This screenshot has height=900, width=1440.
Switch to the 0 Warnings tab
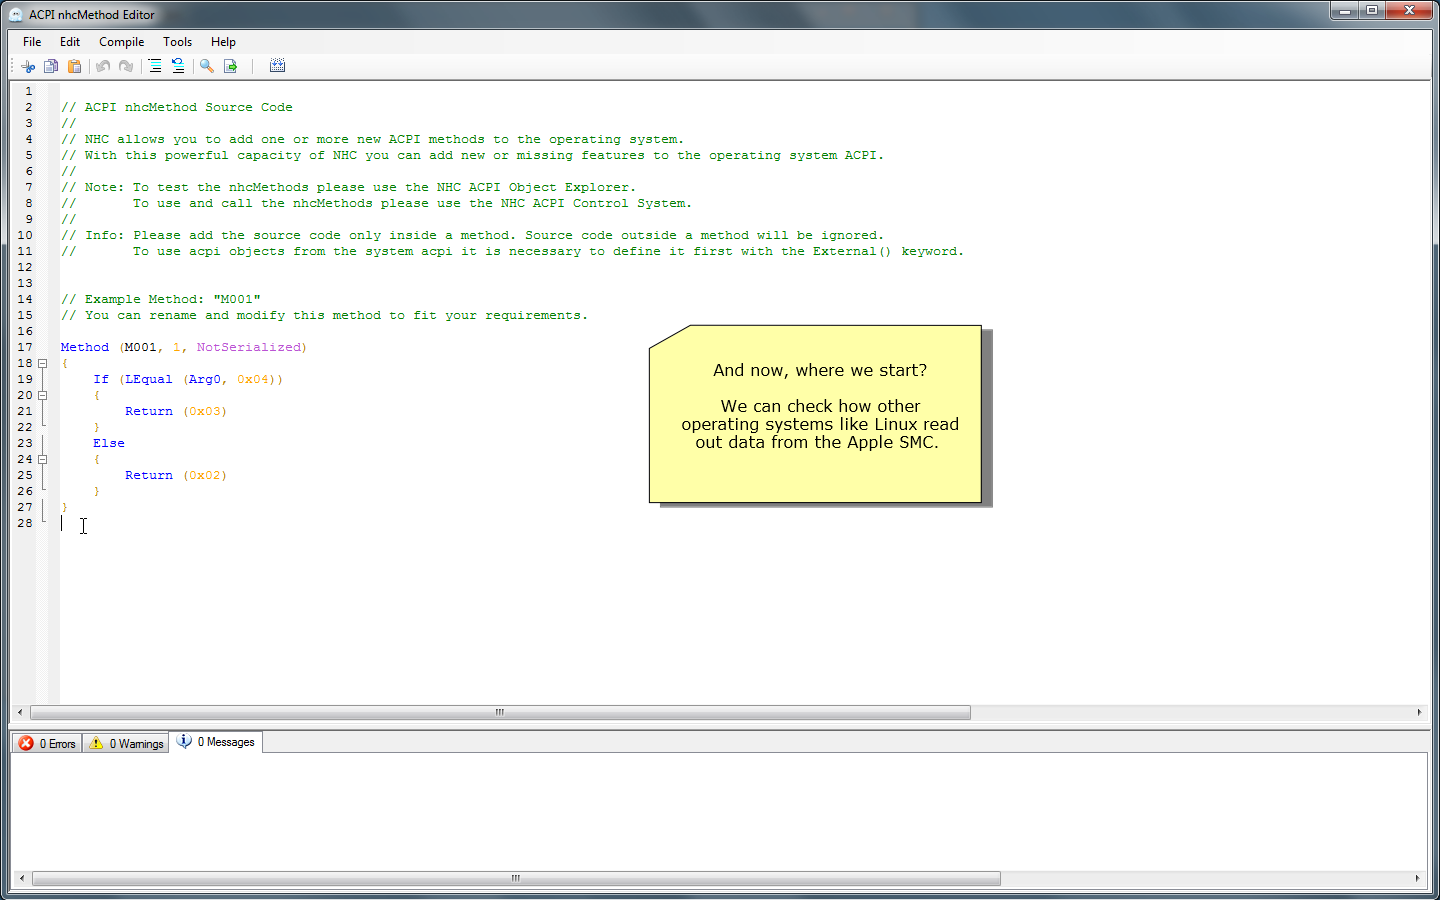(126, 743)
